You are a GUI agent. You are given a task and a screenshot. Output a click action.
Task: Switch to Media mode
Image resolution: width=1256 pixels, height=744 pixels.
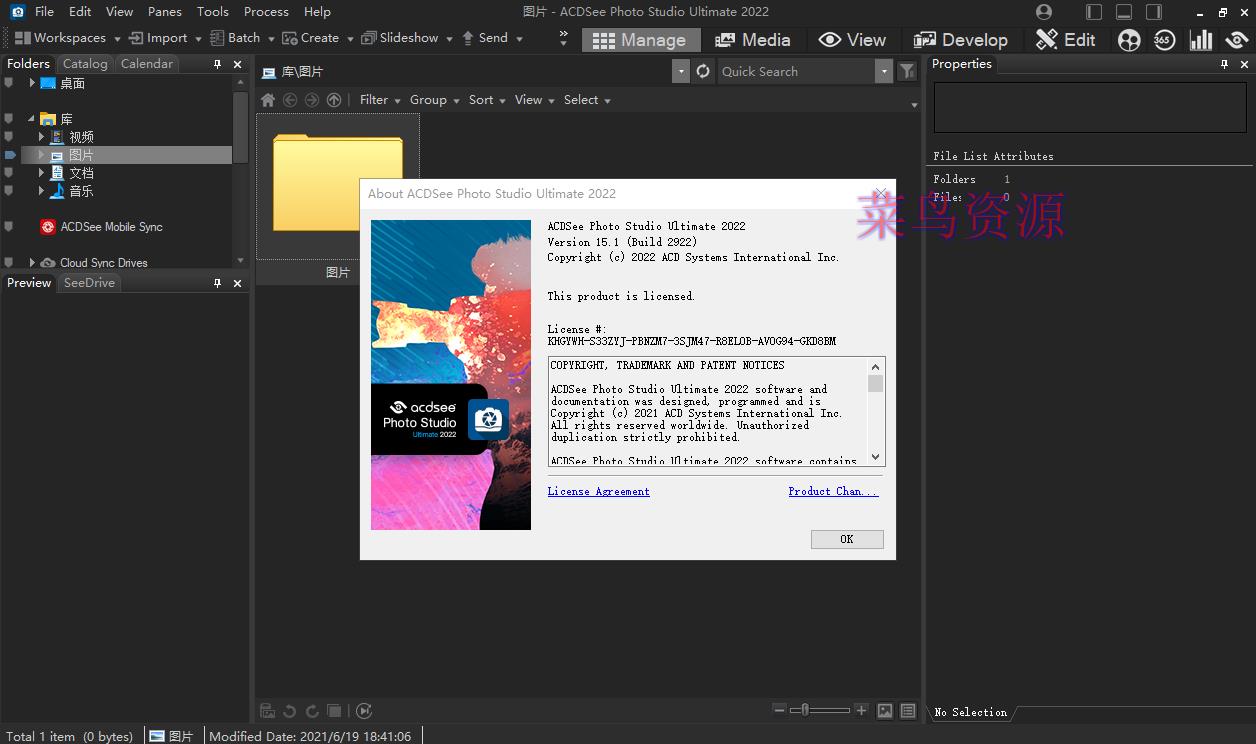754,40
